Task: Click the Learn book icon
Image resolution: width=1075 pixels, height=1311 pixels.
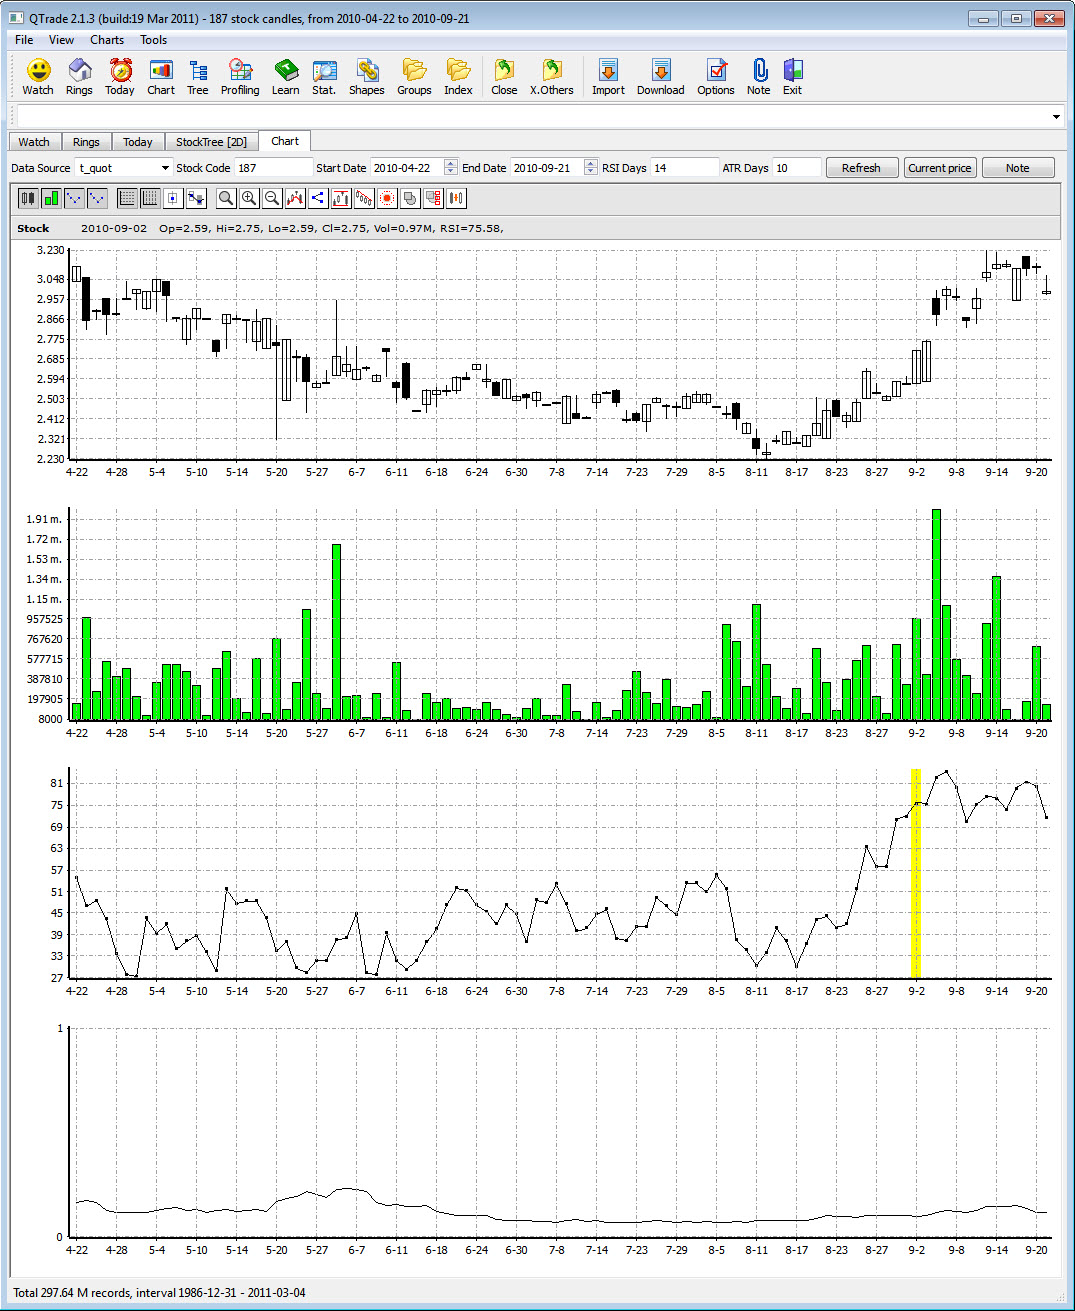Action: [285, 77]
